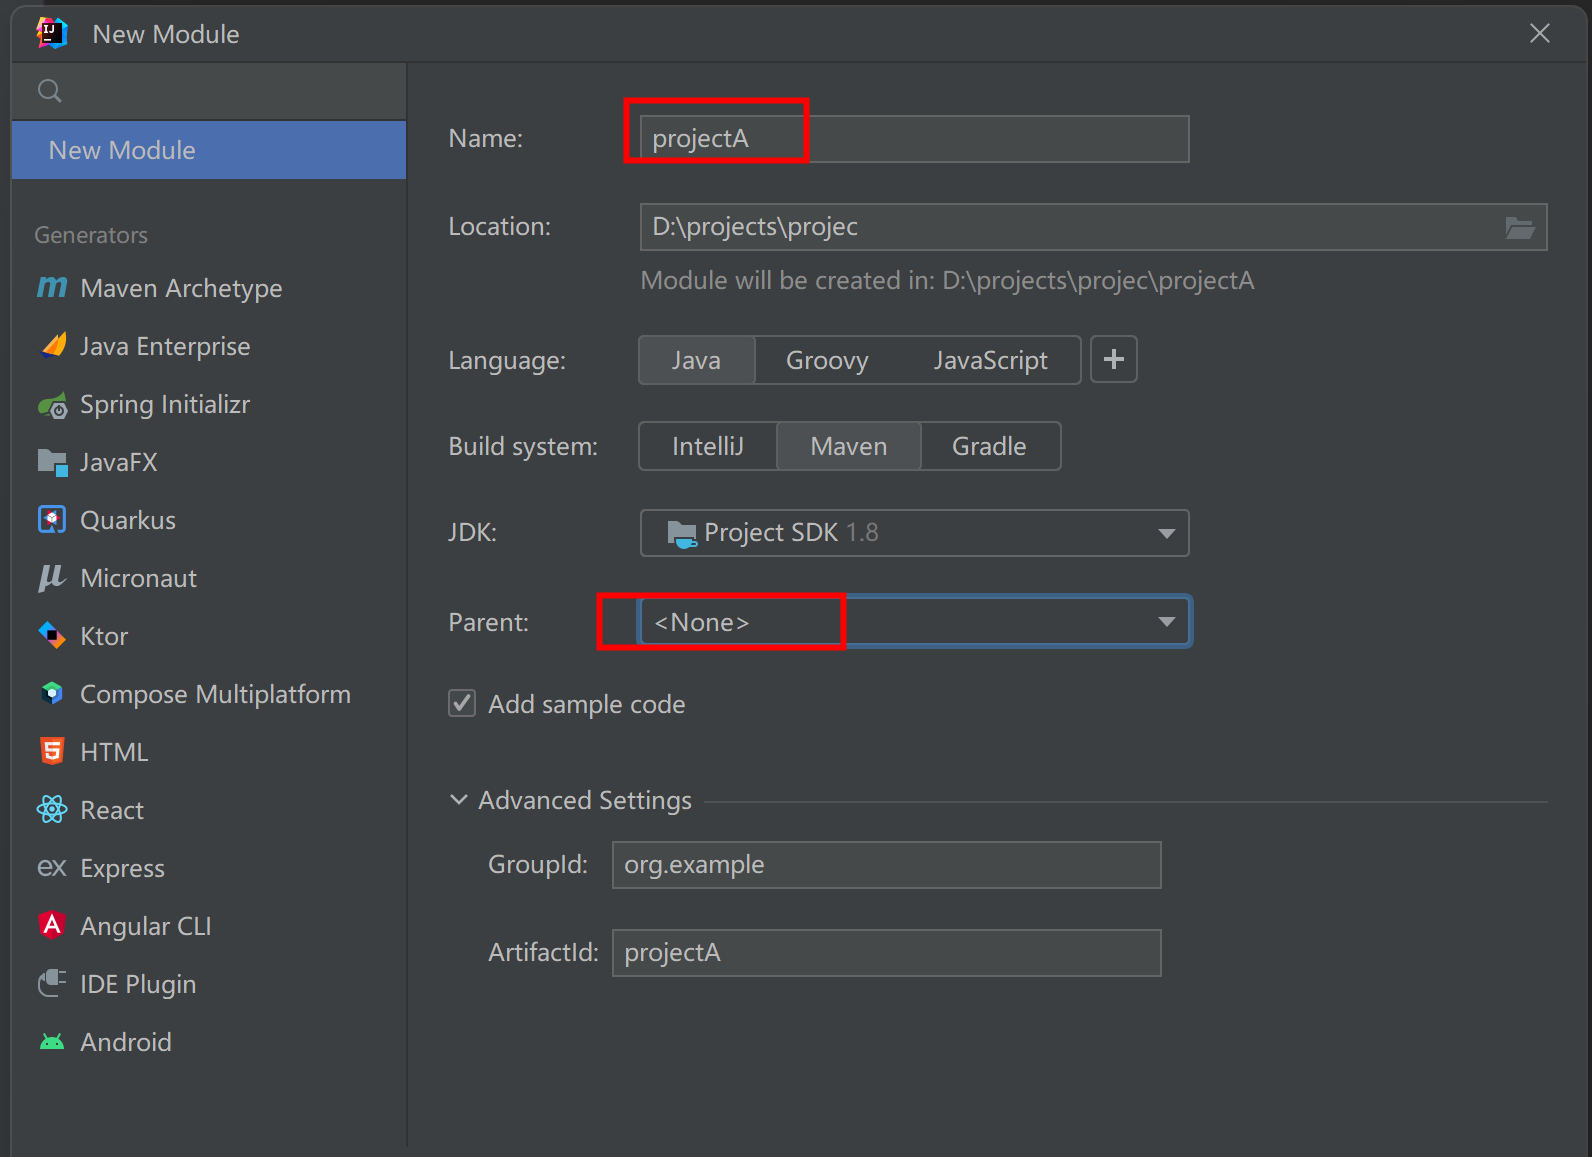Click the 'Module will be created in' hint text

947,281
